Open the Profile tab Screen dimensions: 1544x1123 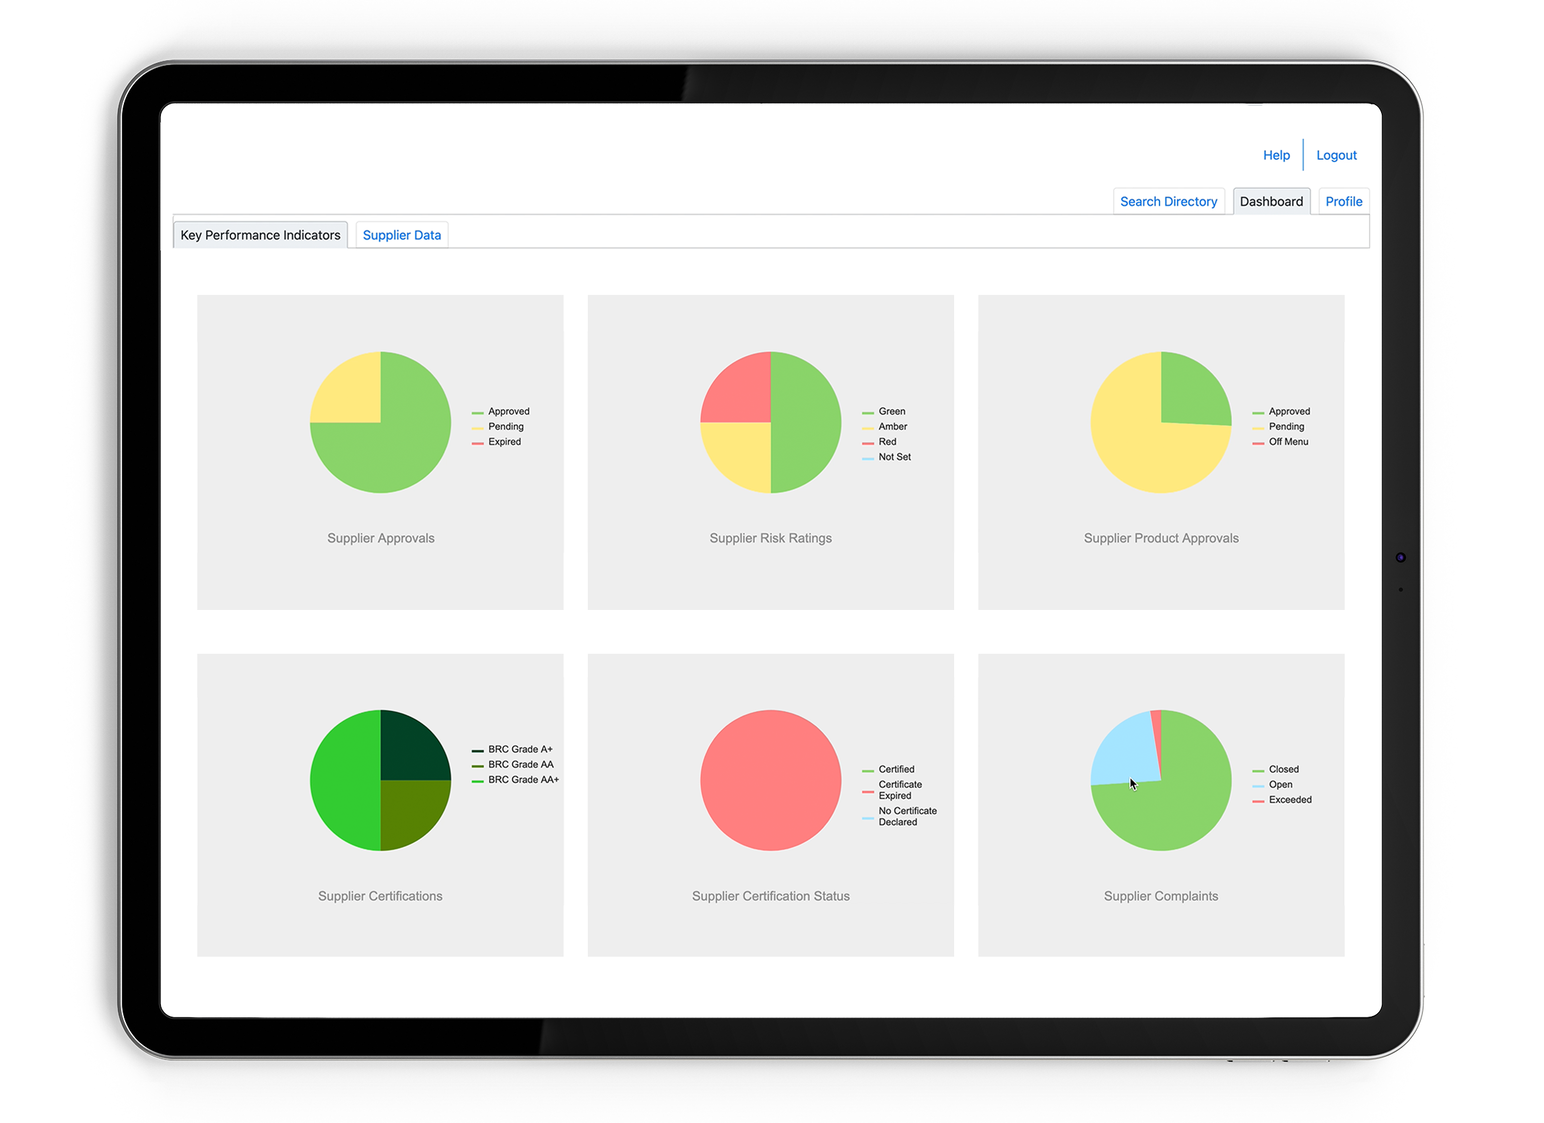tap(1343, 201)
